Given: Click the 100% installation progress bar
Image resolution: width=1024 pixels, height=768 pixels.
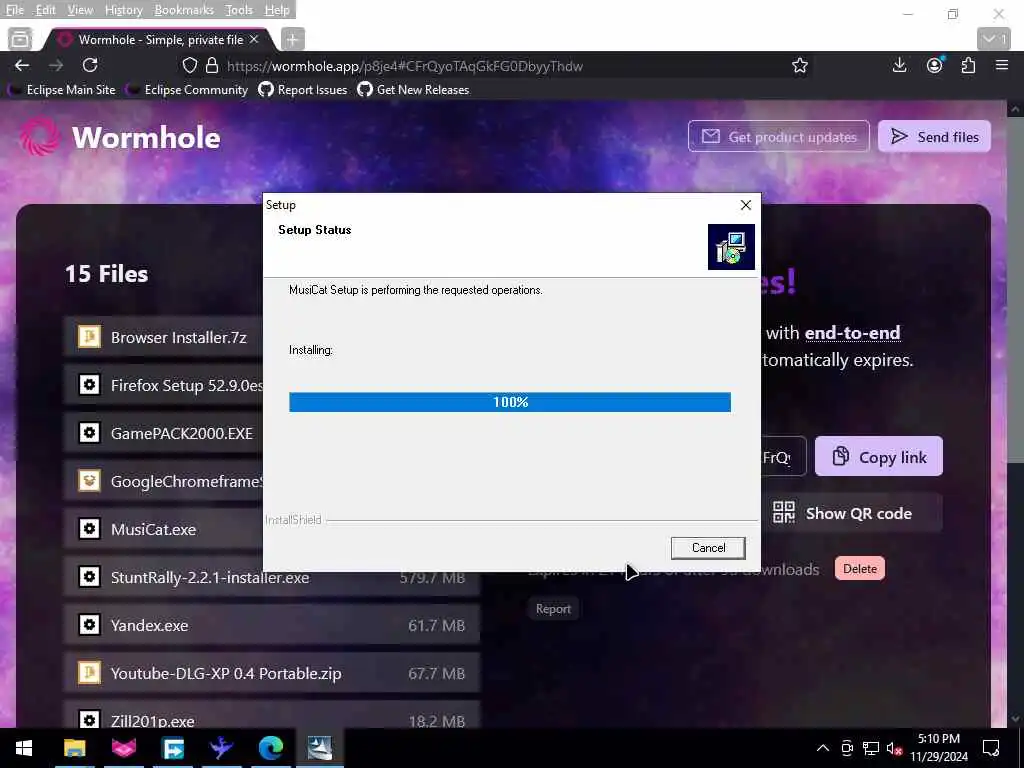Looking at the screenshot, I should [x=510, y=402].
